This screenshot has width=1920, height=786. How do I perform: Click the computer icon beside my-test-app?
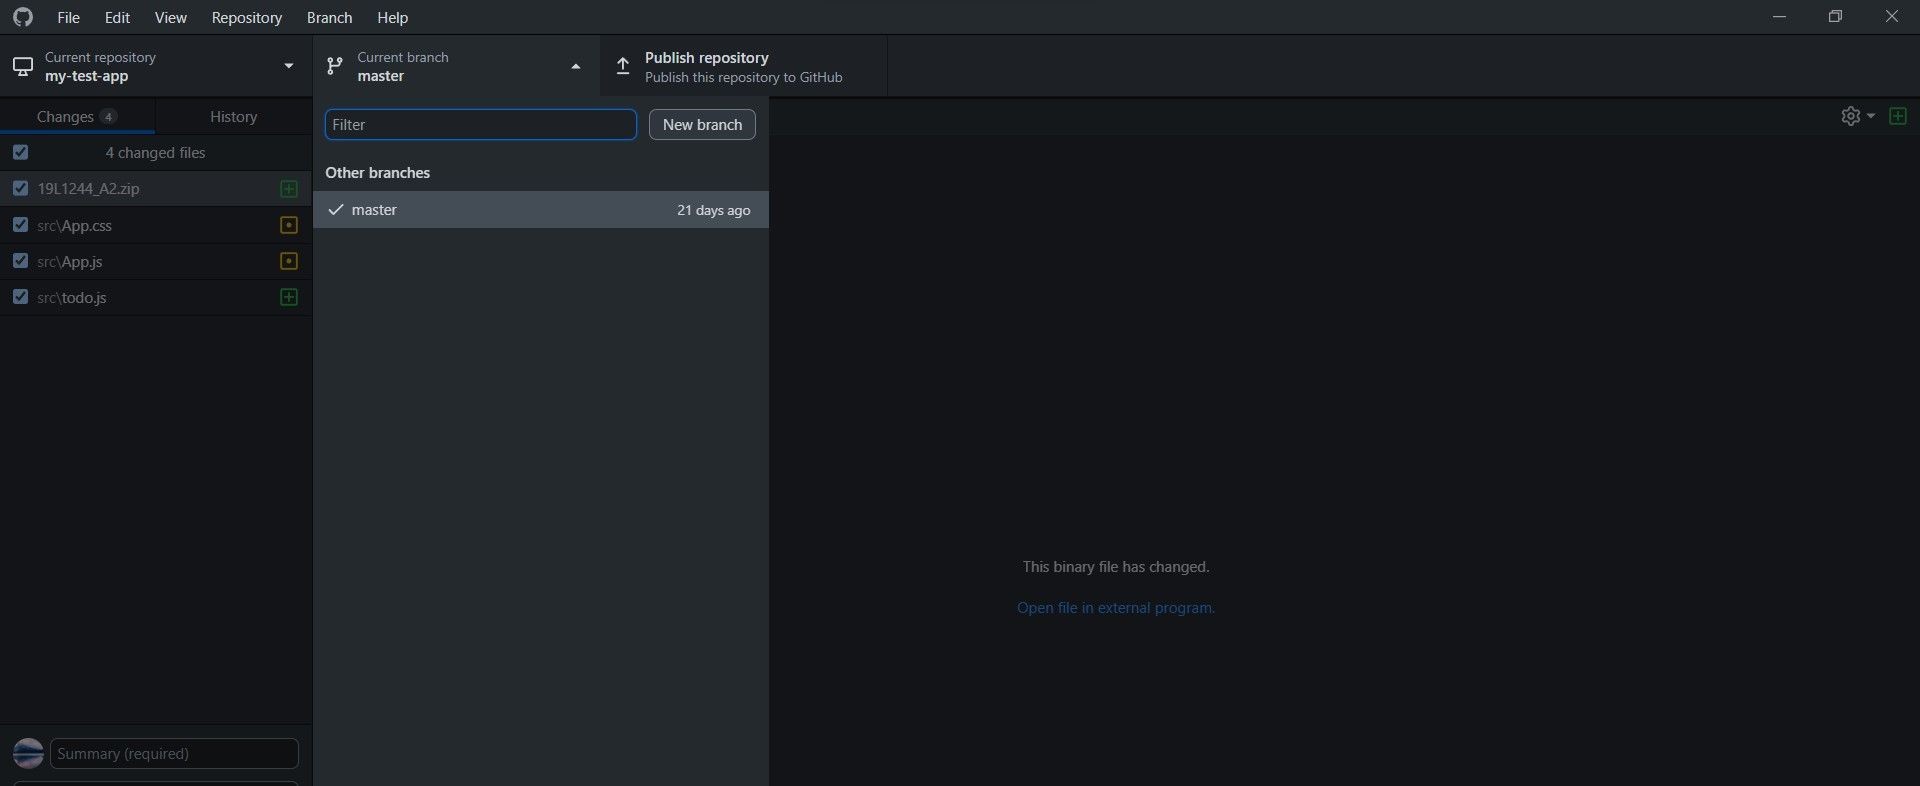(x=22, y=67)
